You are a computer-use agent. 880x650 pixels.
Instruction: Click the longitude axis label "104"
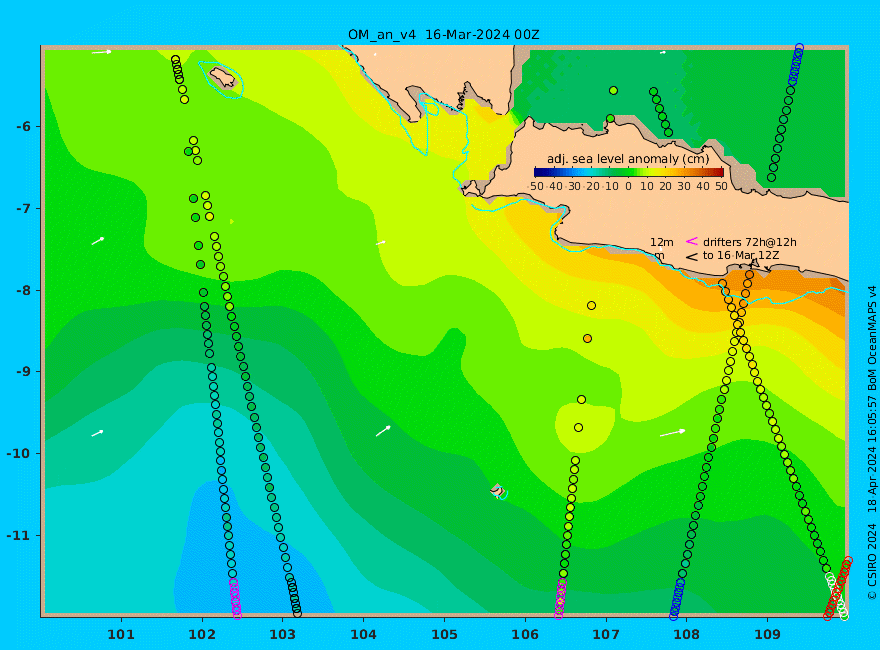tap(364, 635)
